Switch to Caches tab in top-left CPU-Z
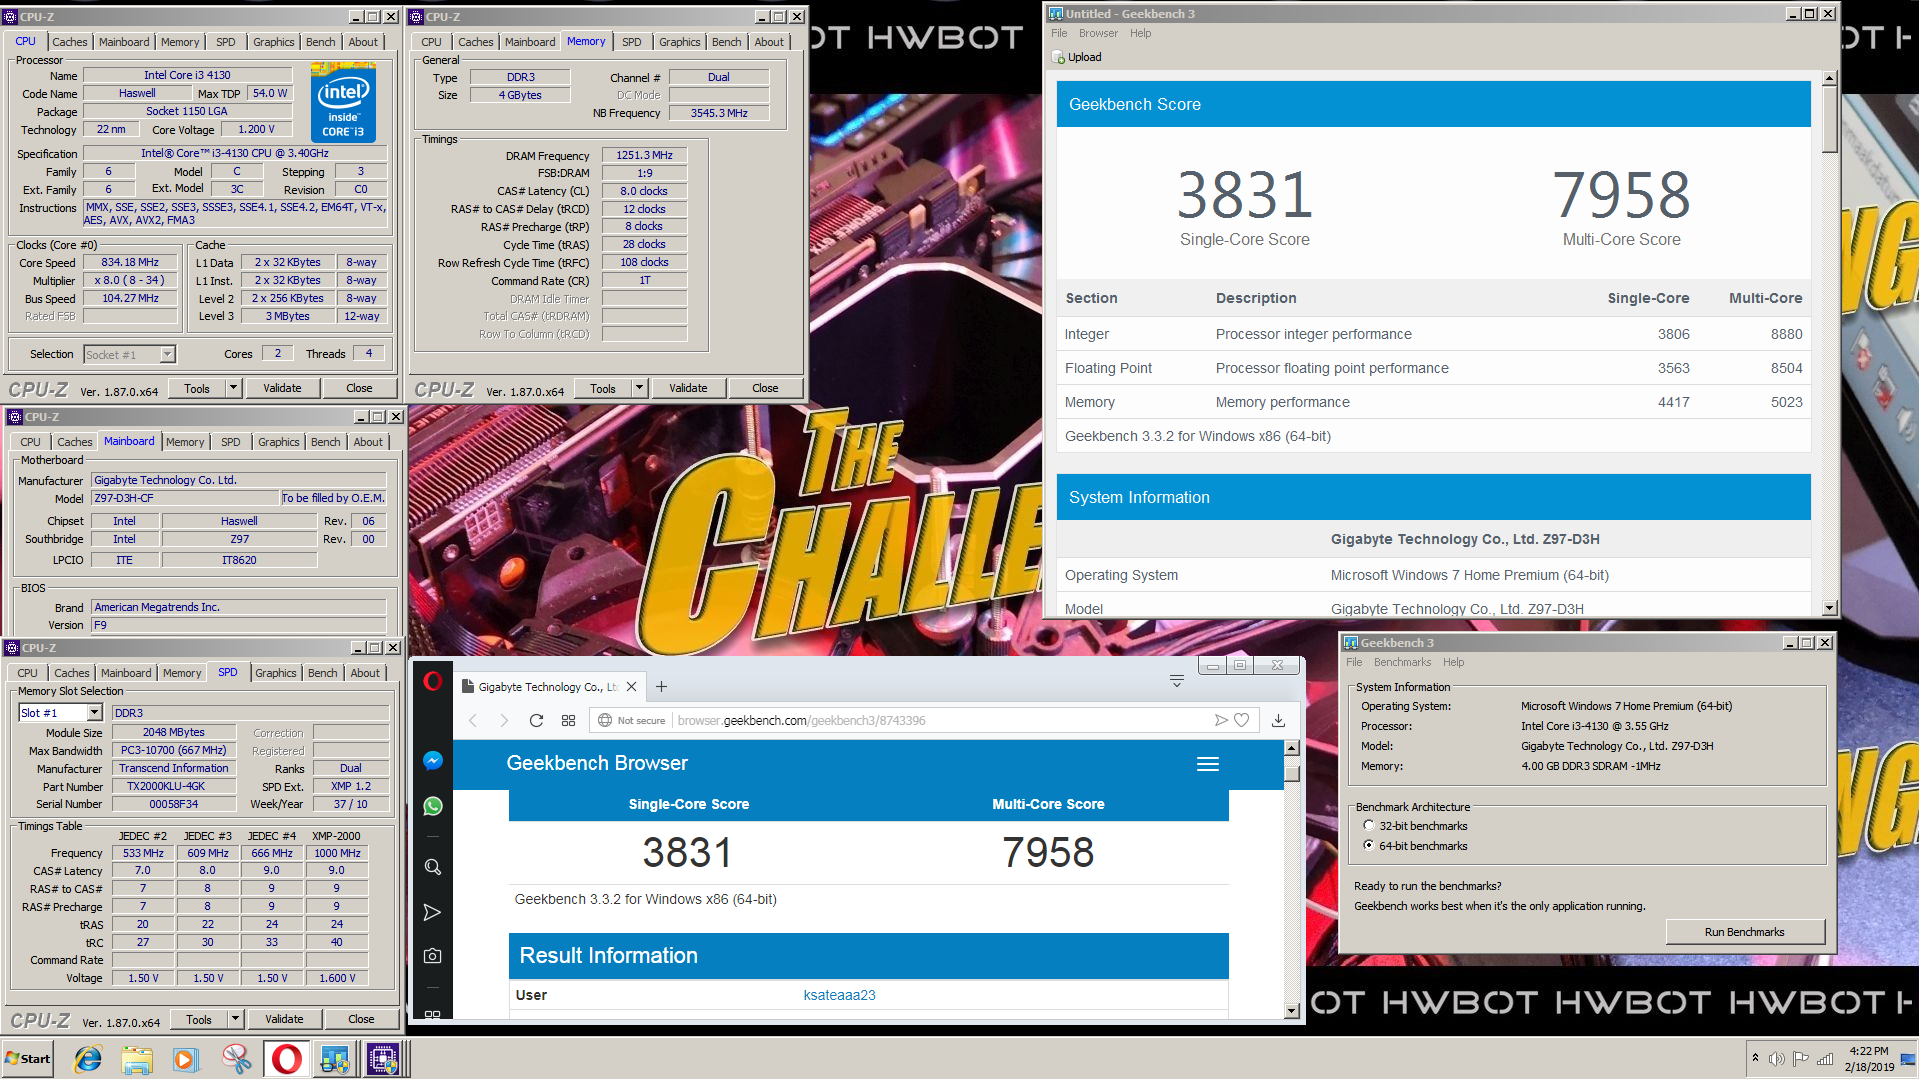The image size is (1919, 1079). point(69,42)
